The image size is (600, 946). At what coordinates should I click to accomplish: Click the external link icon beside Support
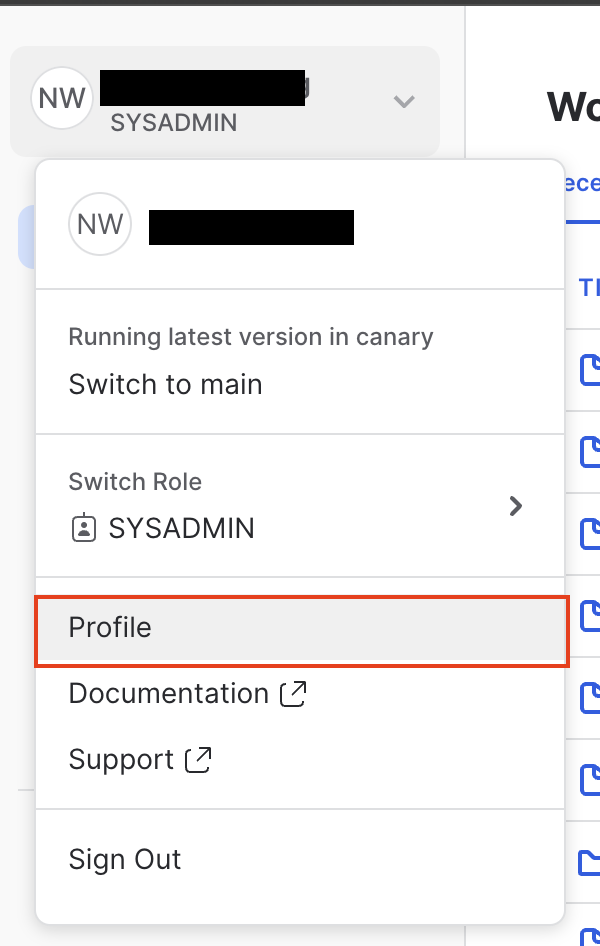(200, 760)
